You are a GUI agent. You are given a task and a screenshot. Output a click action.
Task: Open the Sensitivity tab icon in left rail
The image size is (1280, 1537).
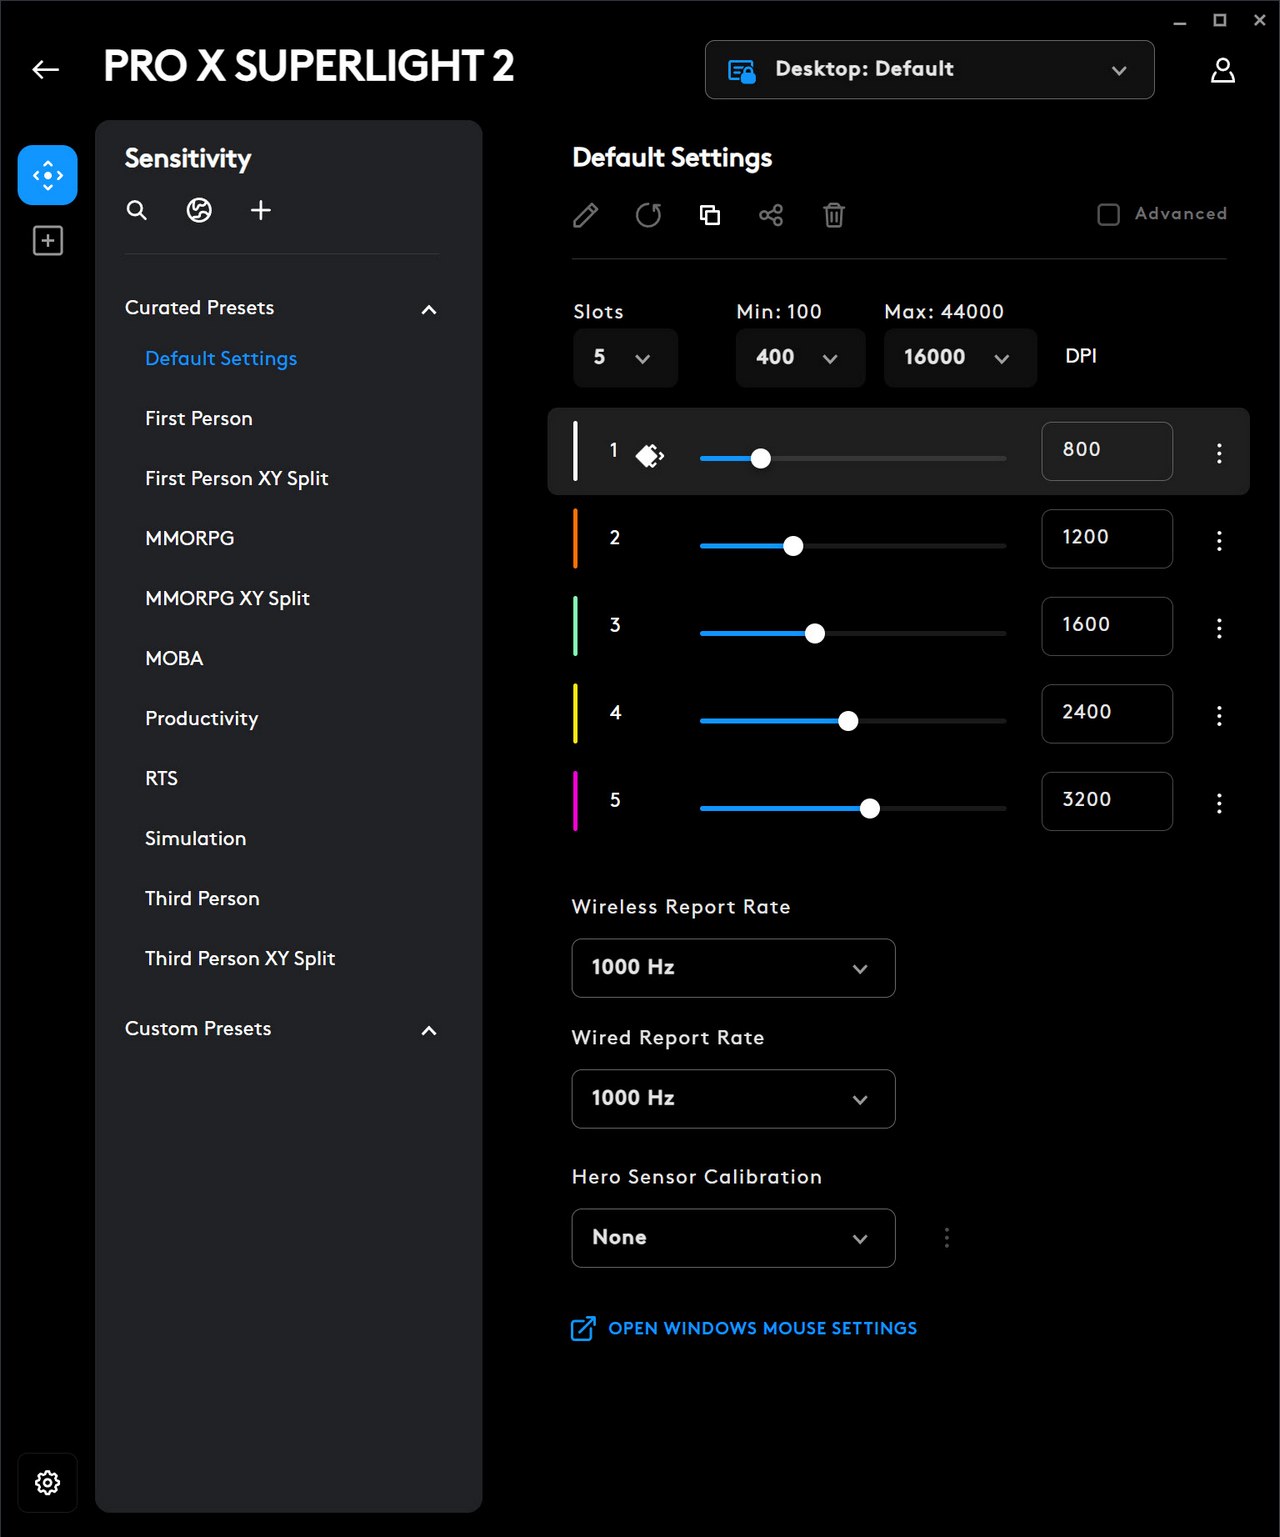[47, 175]
